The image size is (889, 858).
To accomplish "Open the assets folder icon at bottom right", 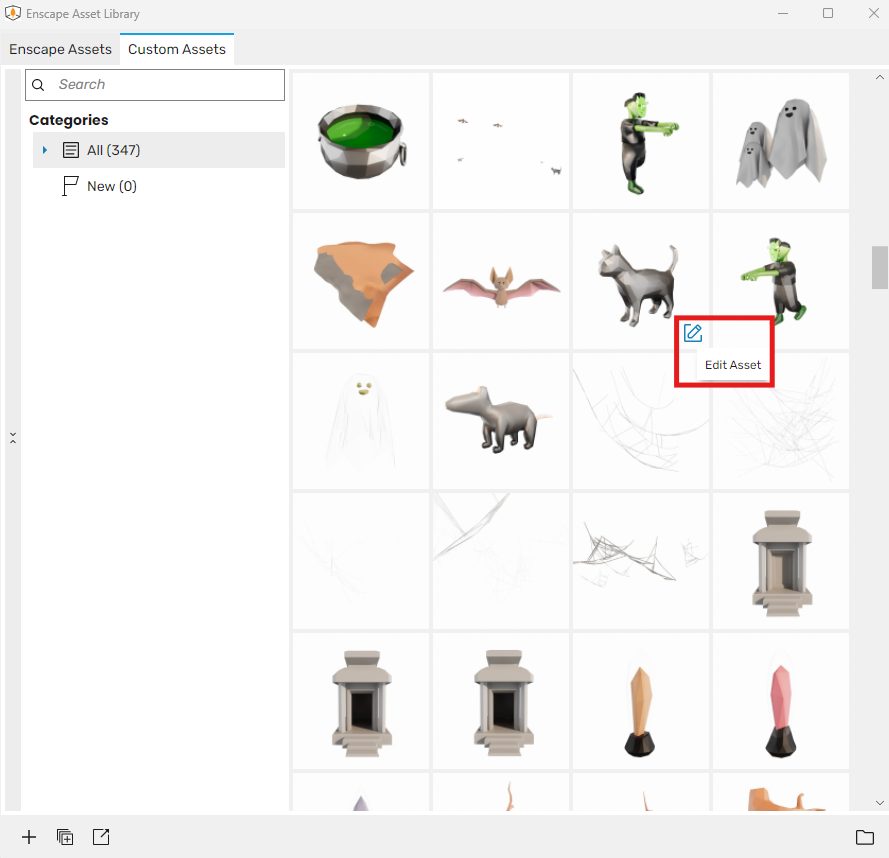I will click(864, 837).
